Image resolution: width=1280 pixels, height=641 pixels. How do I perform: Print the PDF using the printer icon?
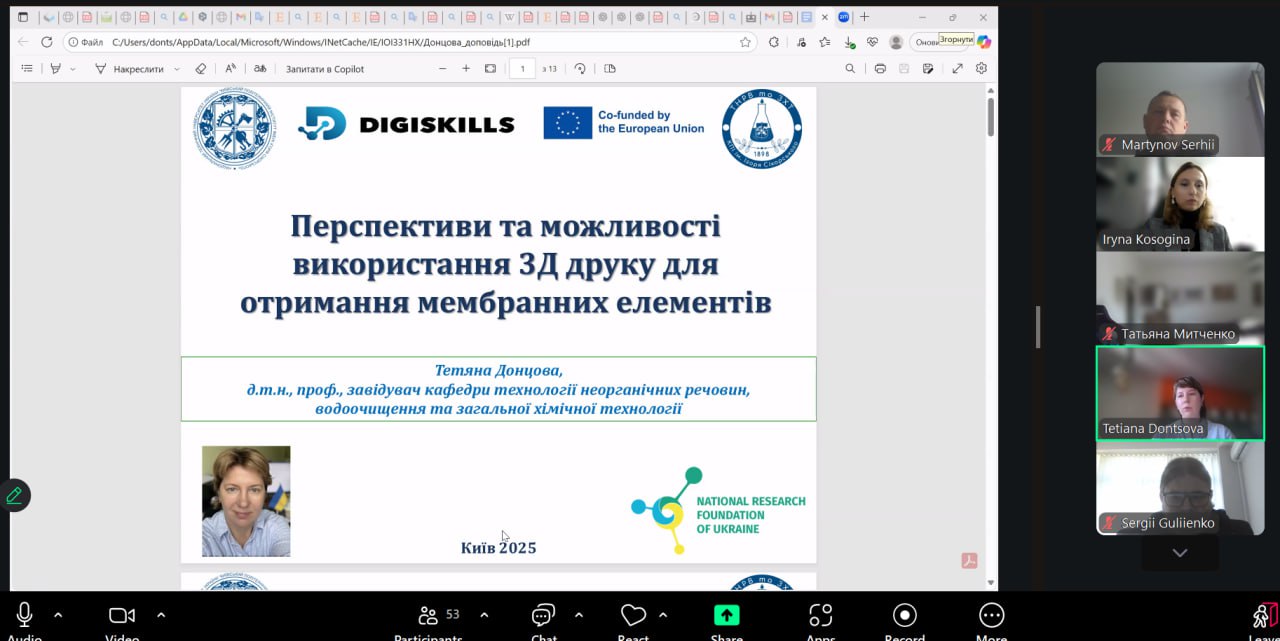click(x=880, y=69)
